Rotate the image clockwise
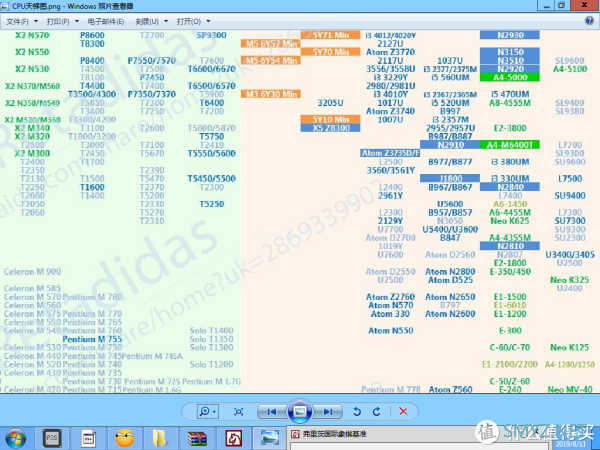 (377, 411)
